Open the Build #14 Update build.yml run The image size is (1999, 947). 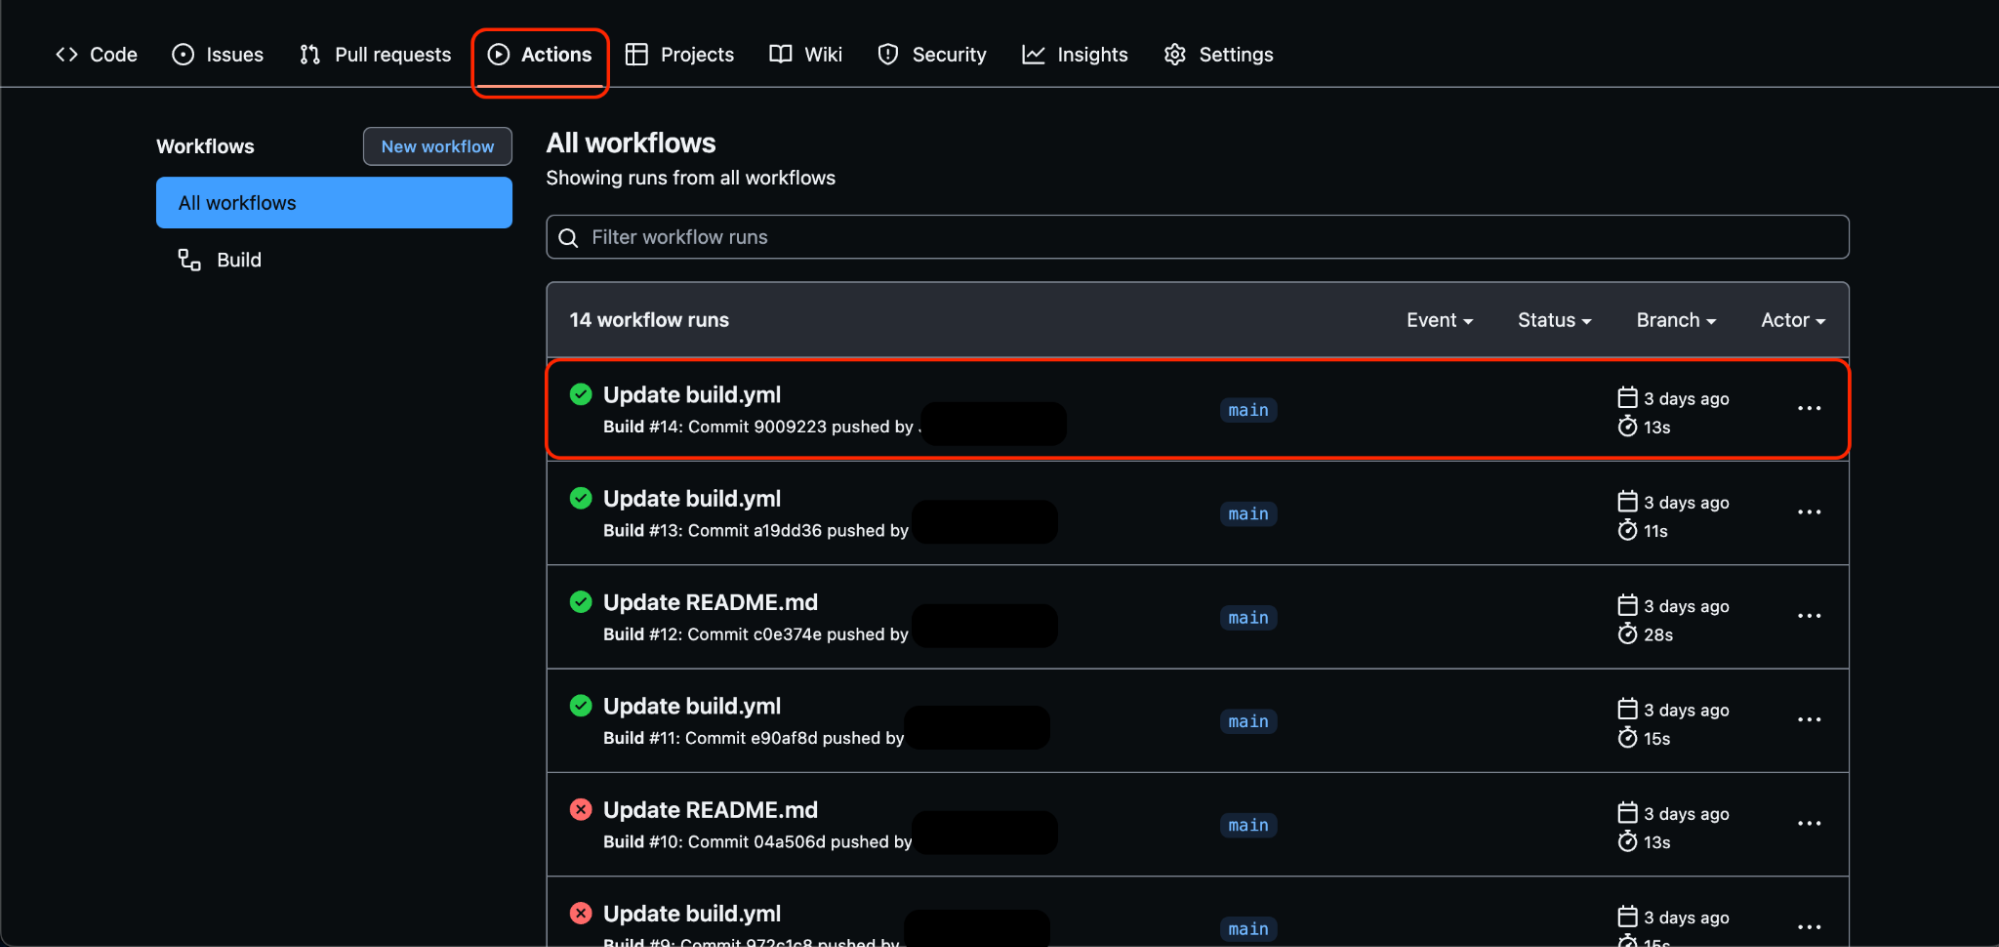tap(691, 395)
